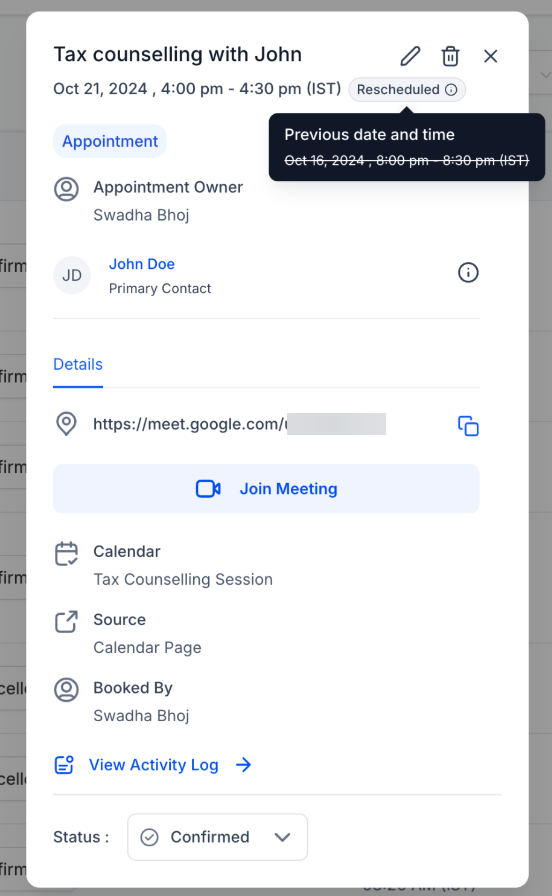This screenshot has width=552, height=896.
Task: Open the Status dropdown showing Confirmed
Action: click(217, 837)
